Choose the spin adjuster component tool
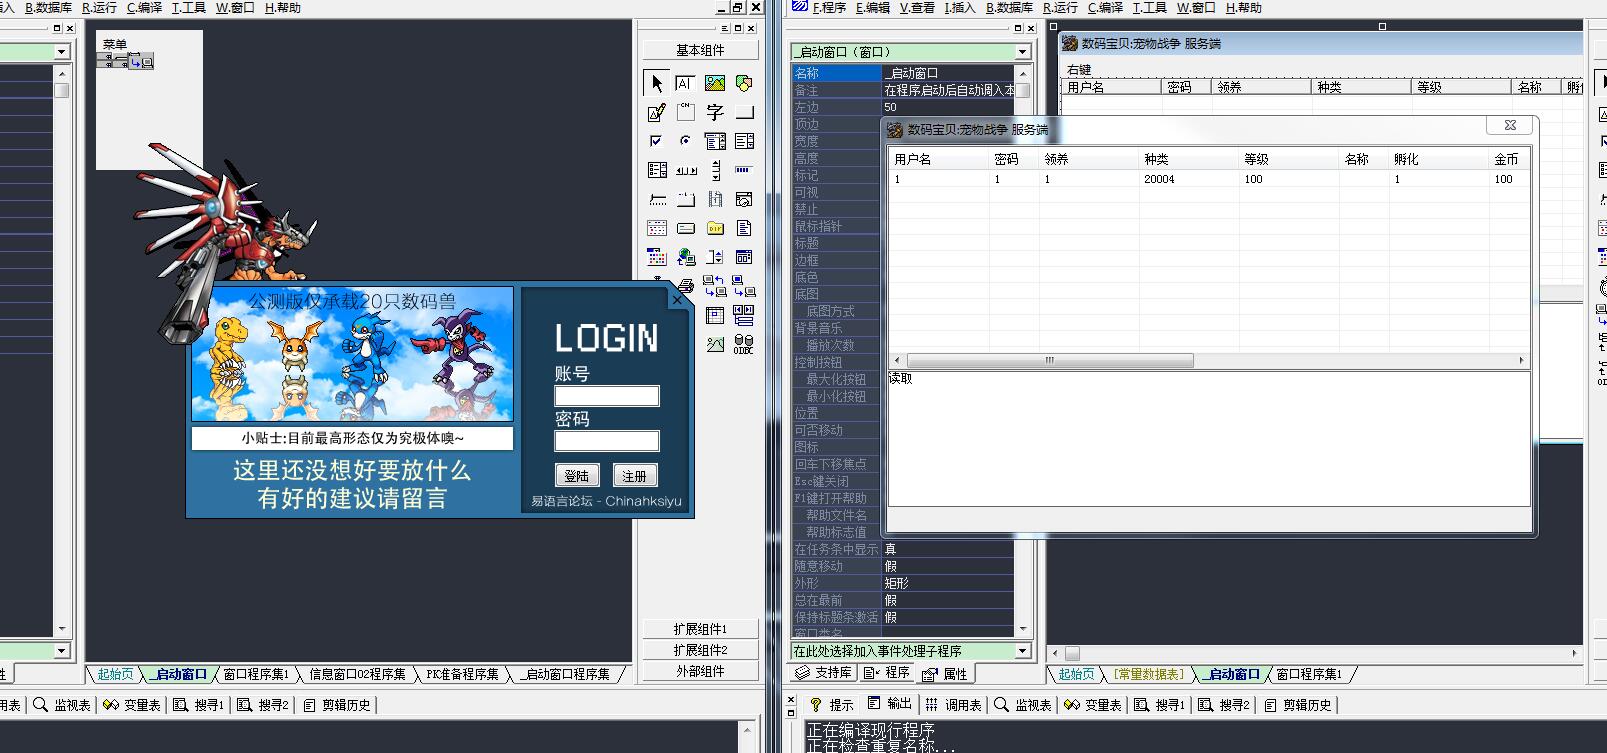 (x=715, y=257)
